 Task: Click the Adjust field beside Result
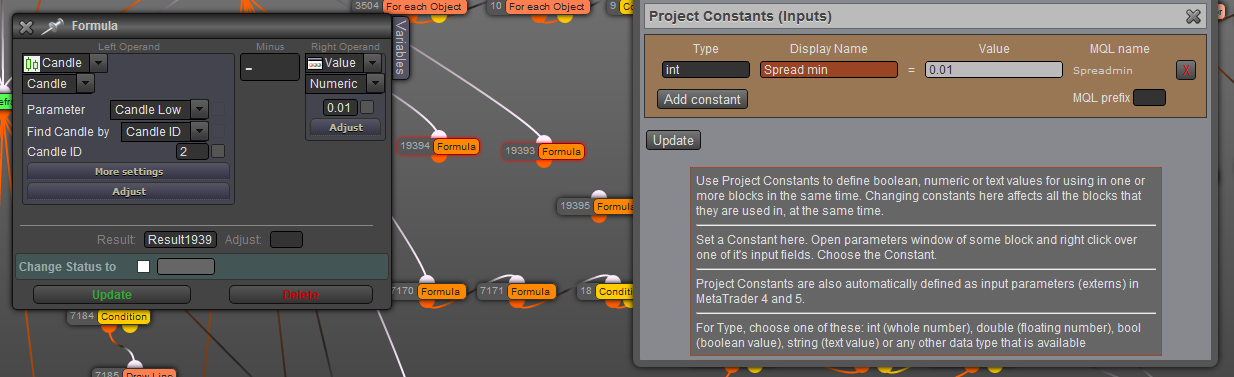click(286, 240)
